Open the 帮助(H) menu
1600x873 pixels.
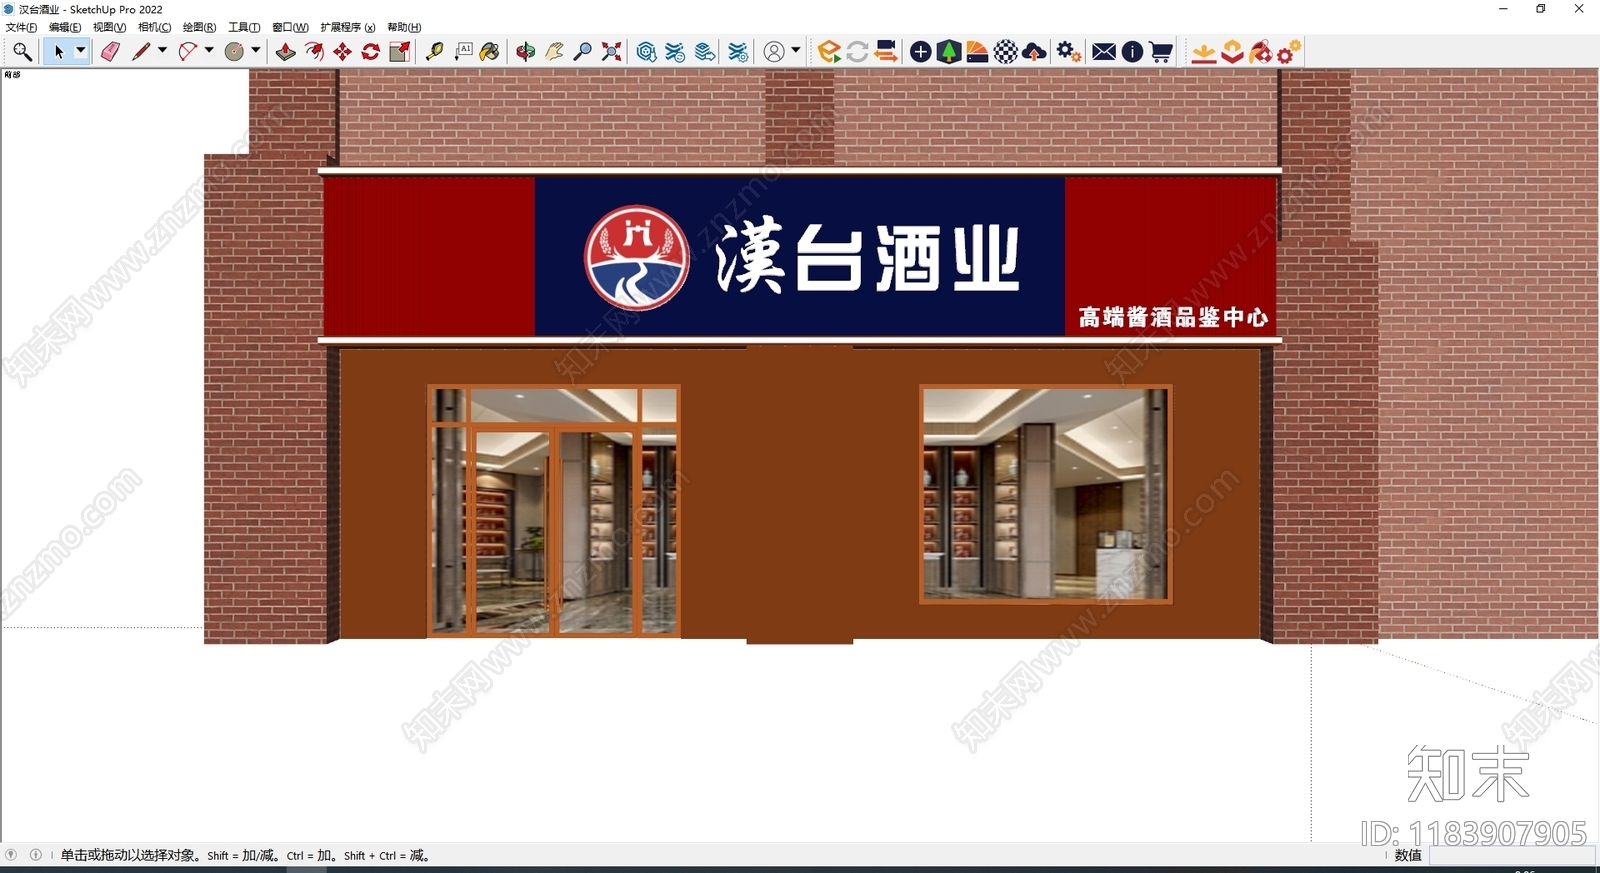tap(404, 27)
